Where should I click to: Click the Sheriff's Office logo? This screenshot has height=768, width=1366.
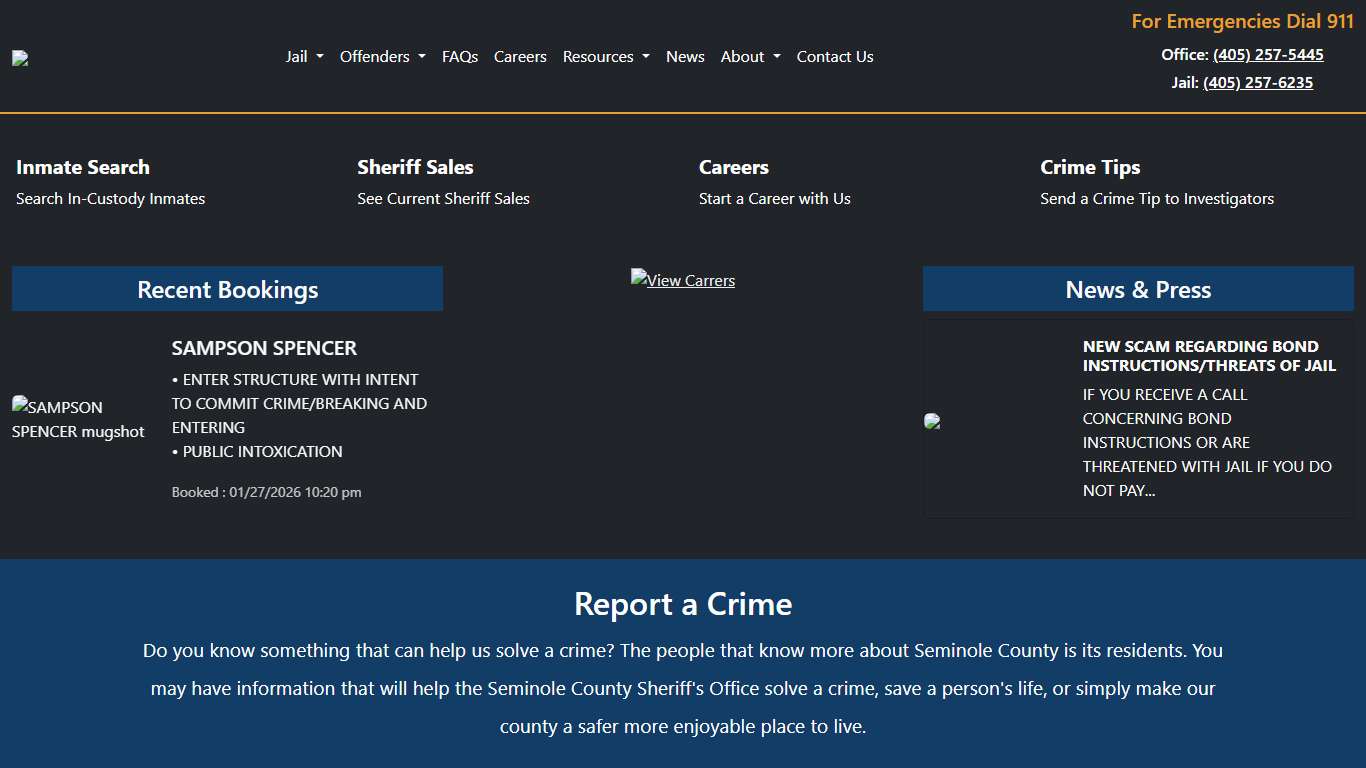20,57
